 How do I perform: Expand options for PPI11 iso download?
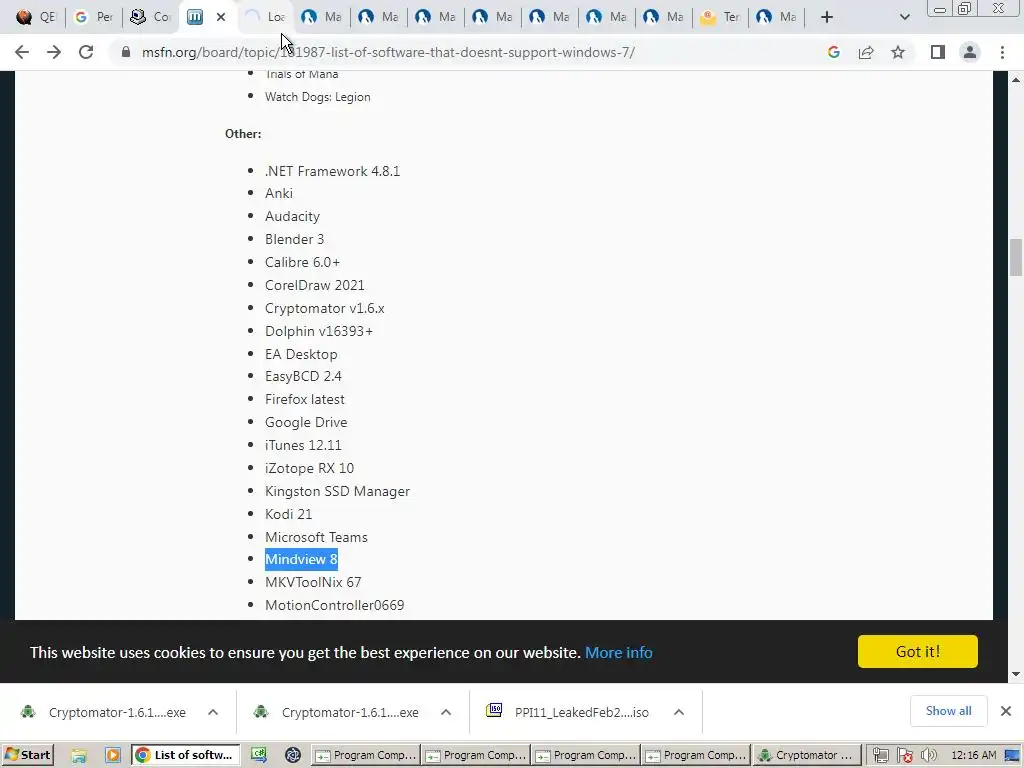(679, 712)
